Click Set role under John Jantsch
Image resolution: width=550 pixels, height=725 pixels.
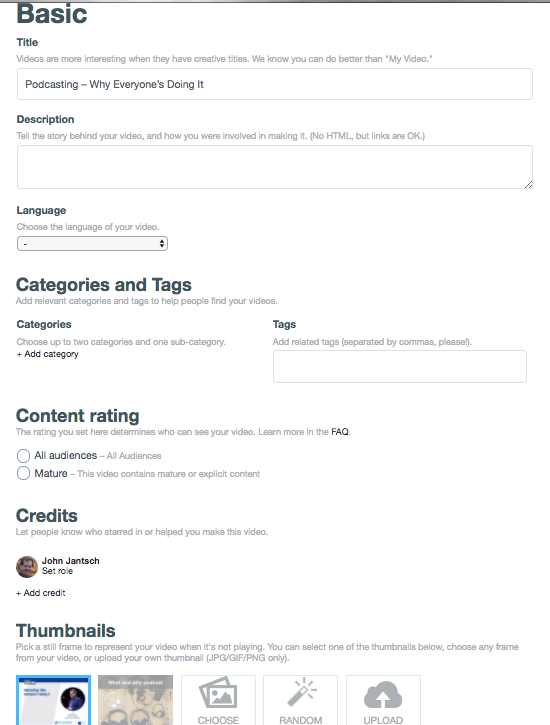(57, 571)
